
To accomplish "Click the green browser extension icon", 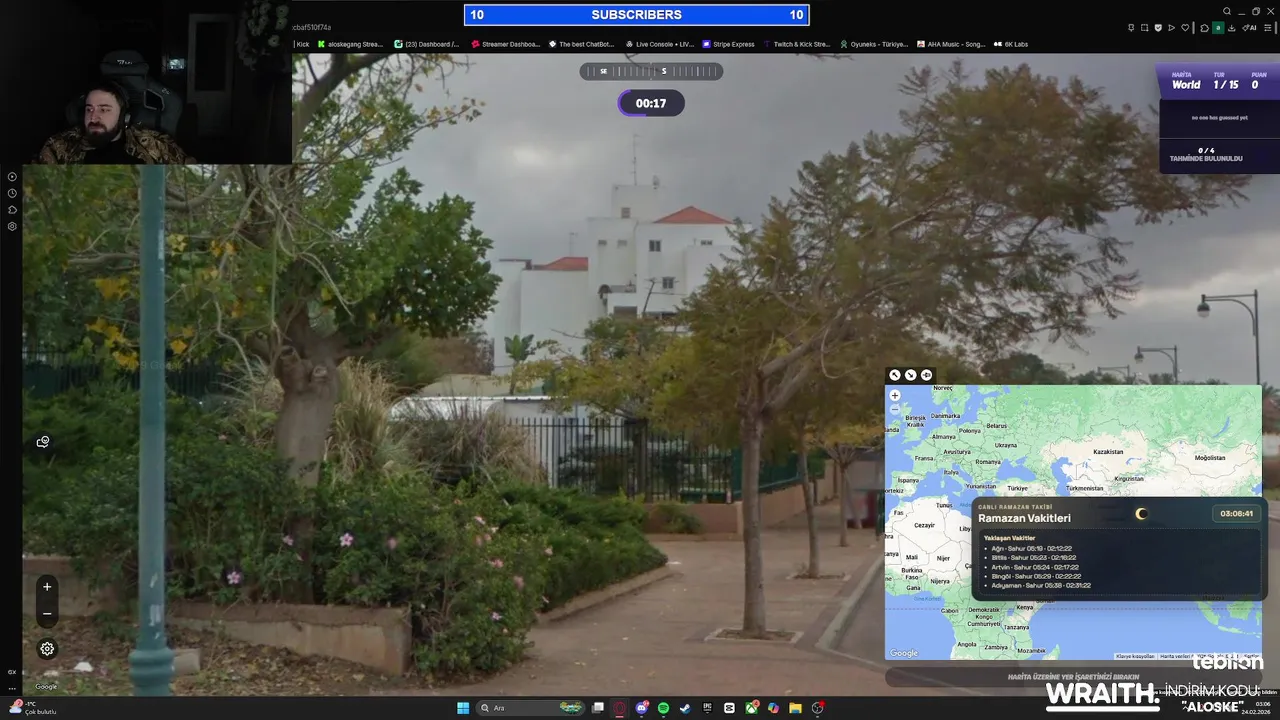I will 1218,28.
